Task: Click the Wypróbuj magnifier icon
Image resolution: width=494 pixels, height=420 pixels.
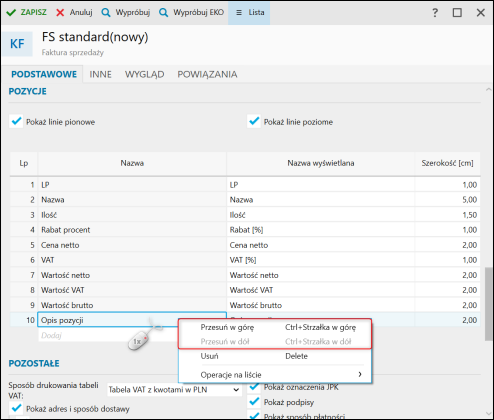Action: click(106, 13)
